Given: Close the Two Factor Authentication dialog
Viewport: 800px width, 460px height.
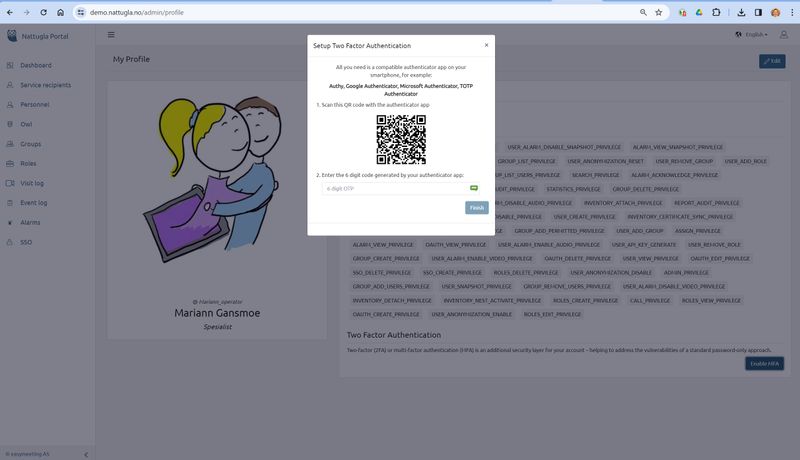Looking at the screenshot, I should coord(486,45).
